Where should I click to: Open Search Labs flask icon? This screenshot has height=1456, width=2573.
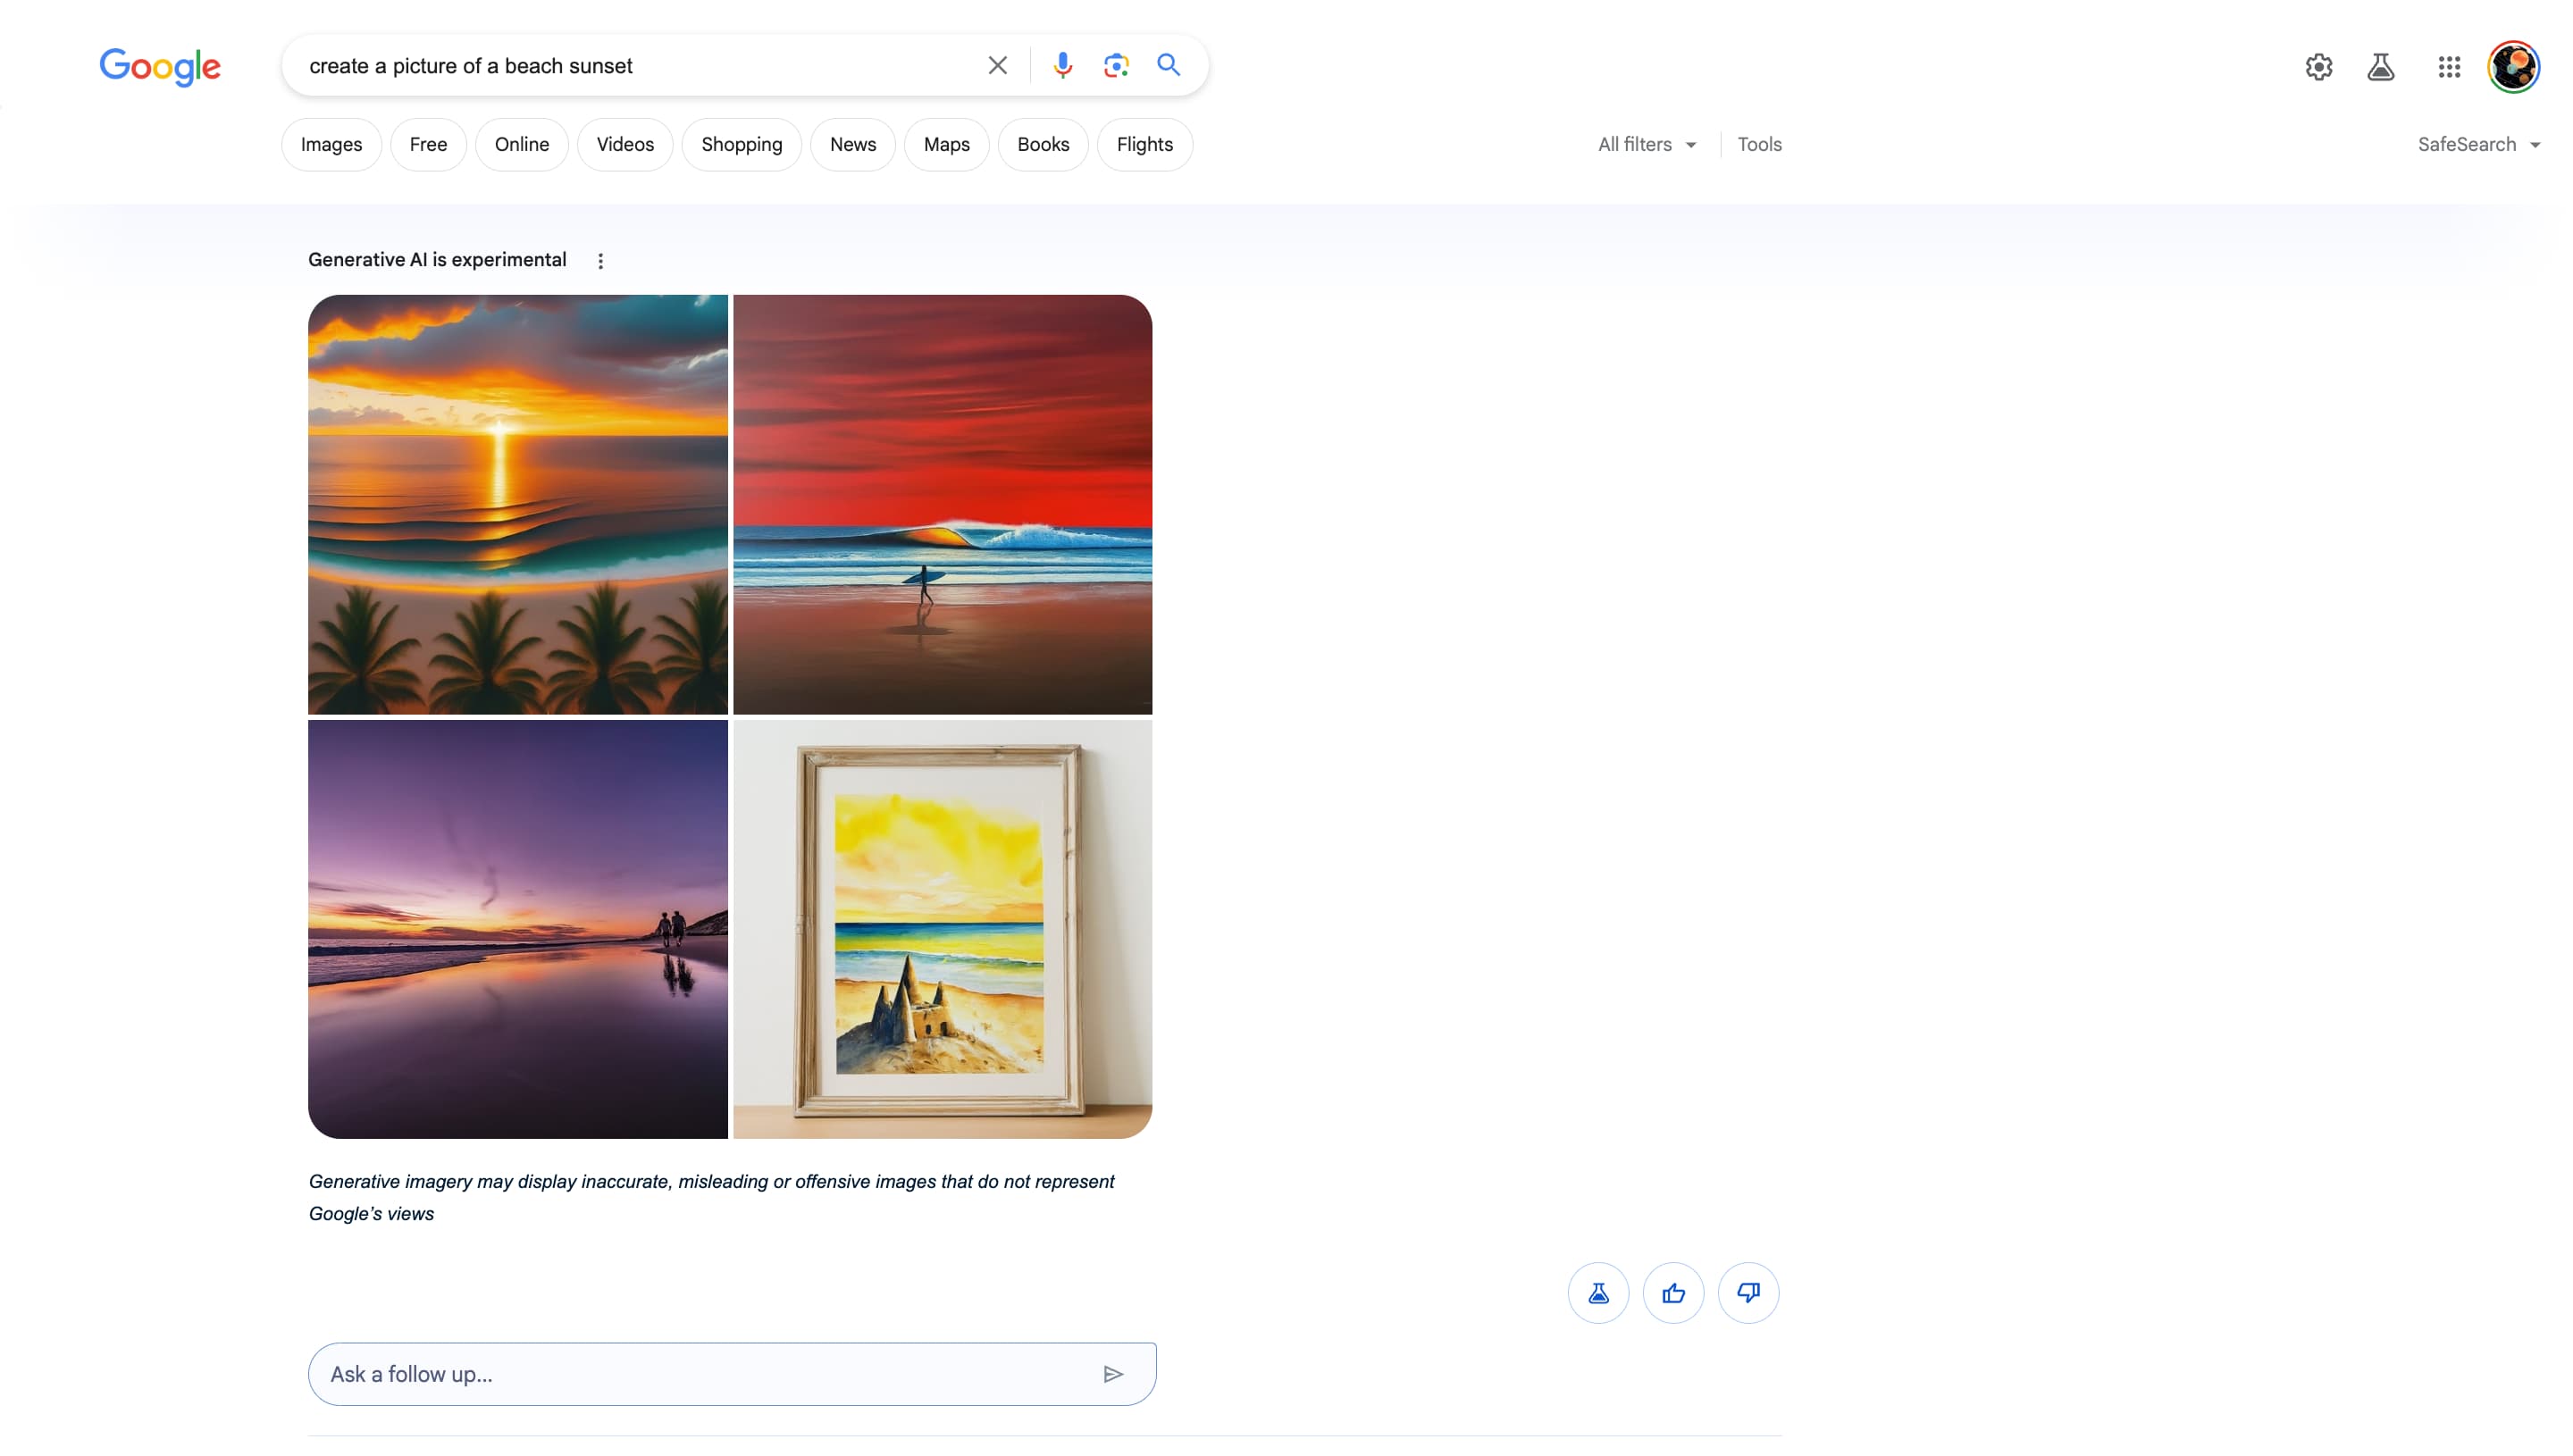2382,66
